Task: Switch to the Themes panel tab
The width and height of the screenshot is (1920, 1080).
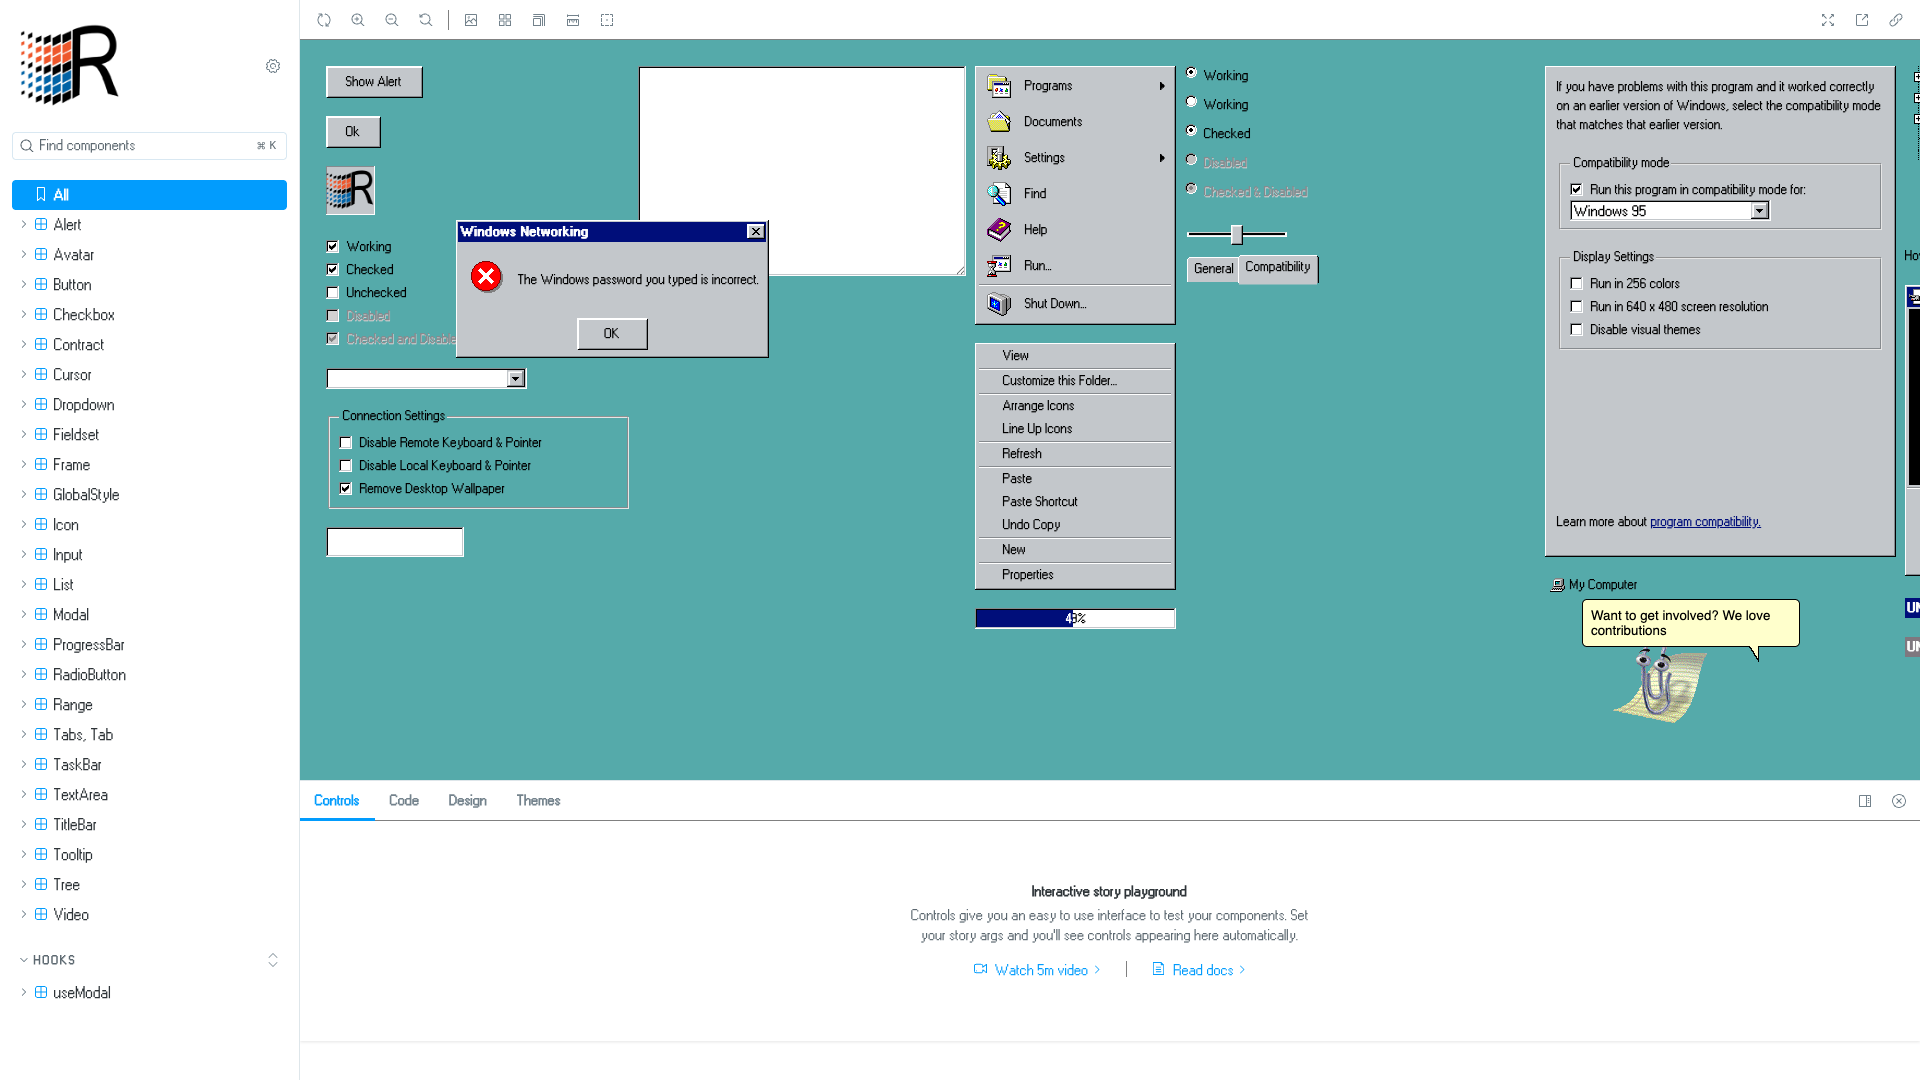Action: point(538,801)
